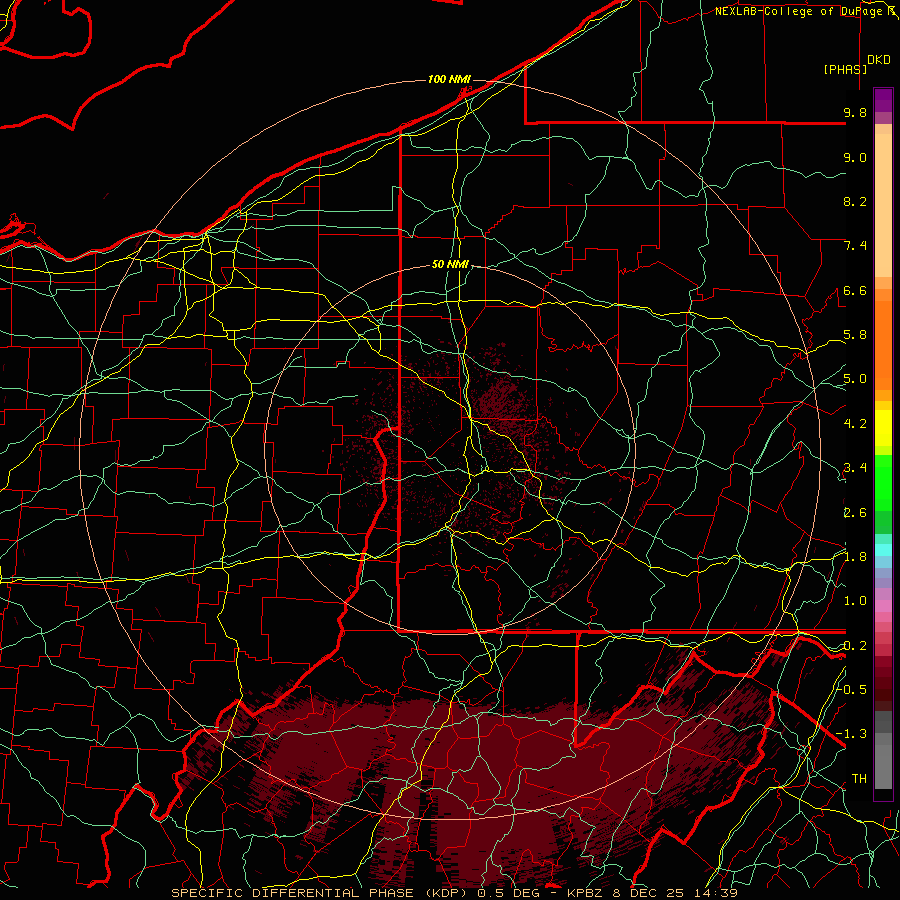900x900 pixels.
Task: Pick the dark red segment of the color bar
Action: [x=883, y=683]
